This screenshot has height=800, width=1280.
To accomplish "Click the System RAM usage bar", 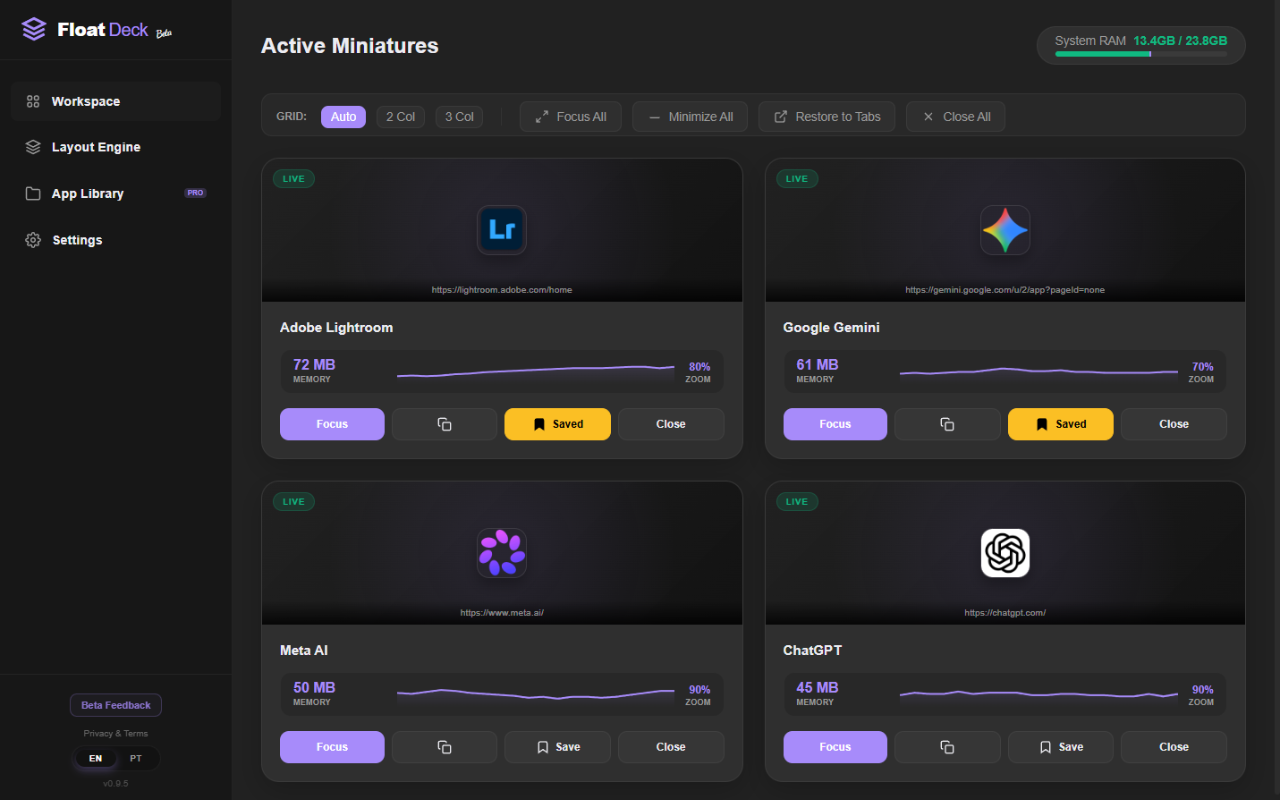I will point(1141,54).
